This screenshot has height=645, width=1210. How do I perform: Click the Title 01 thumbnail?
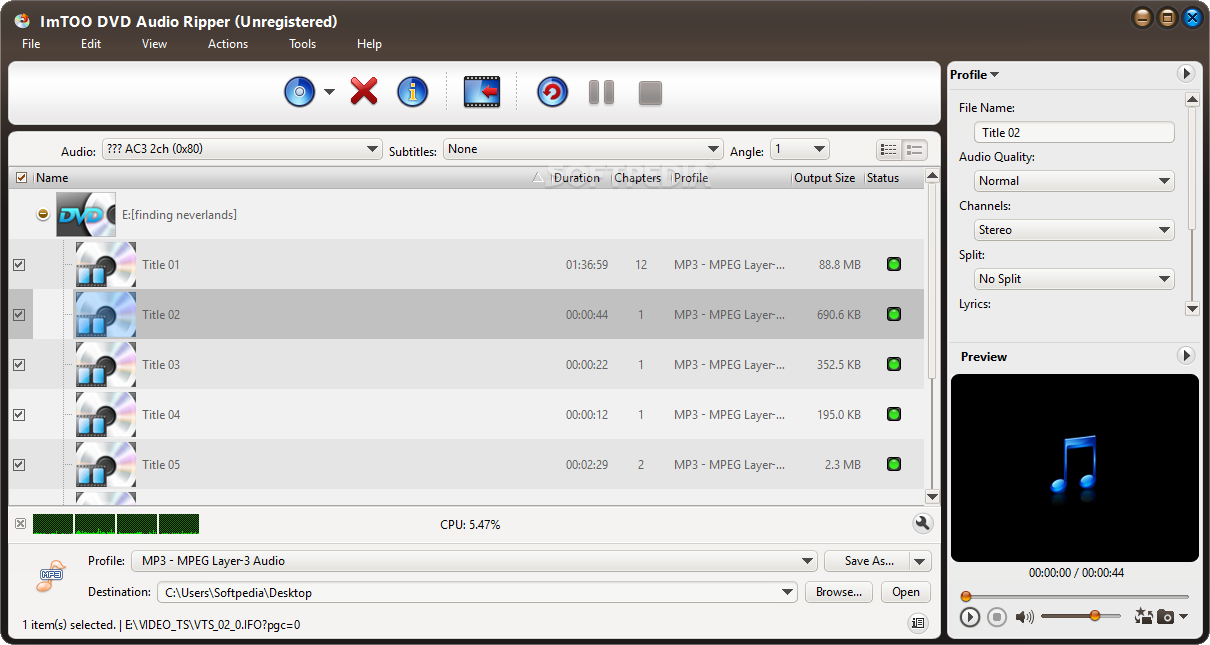point(106,265)
